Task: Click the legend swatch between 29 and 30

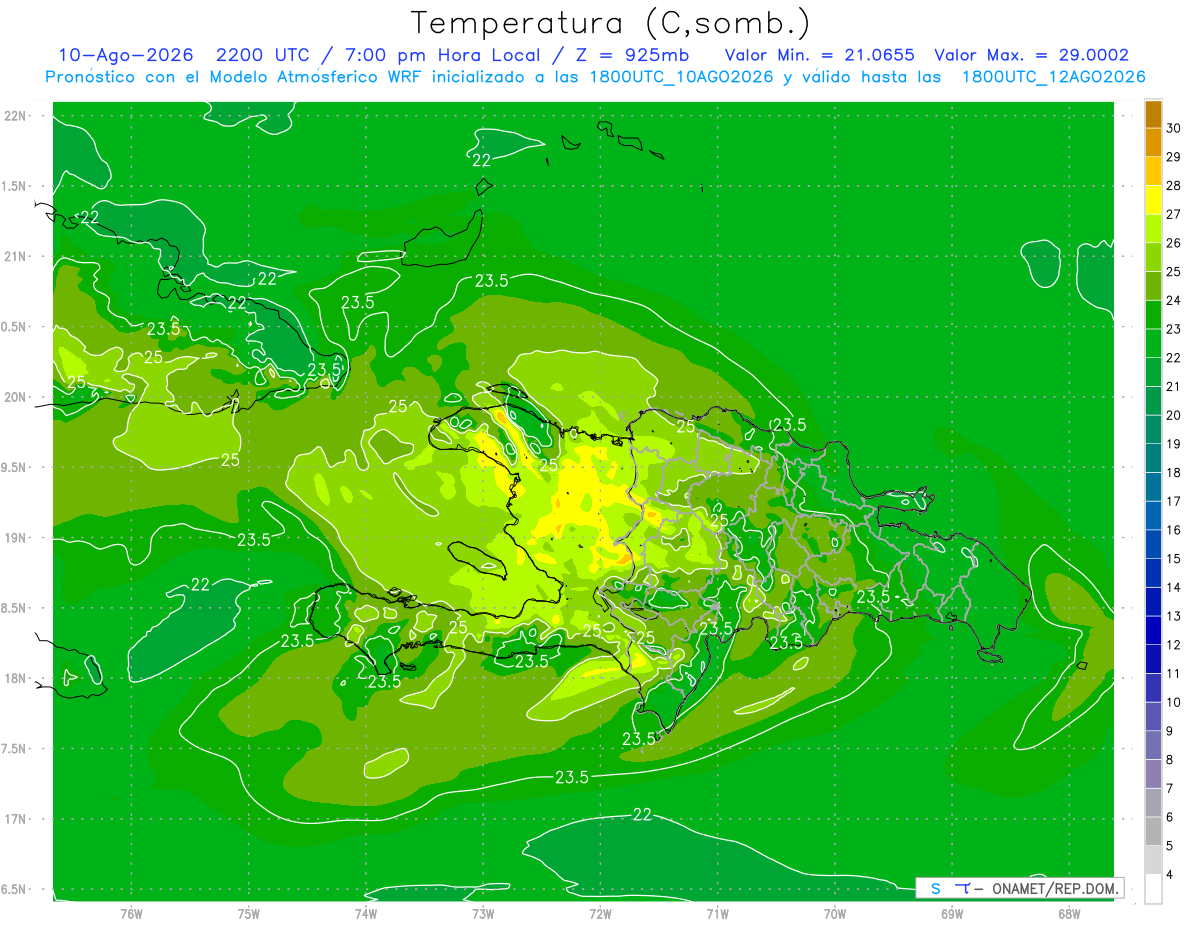Action: pyautogui.click(x=1153, y=142)
